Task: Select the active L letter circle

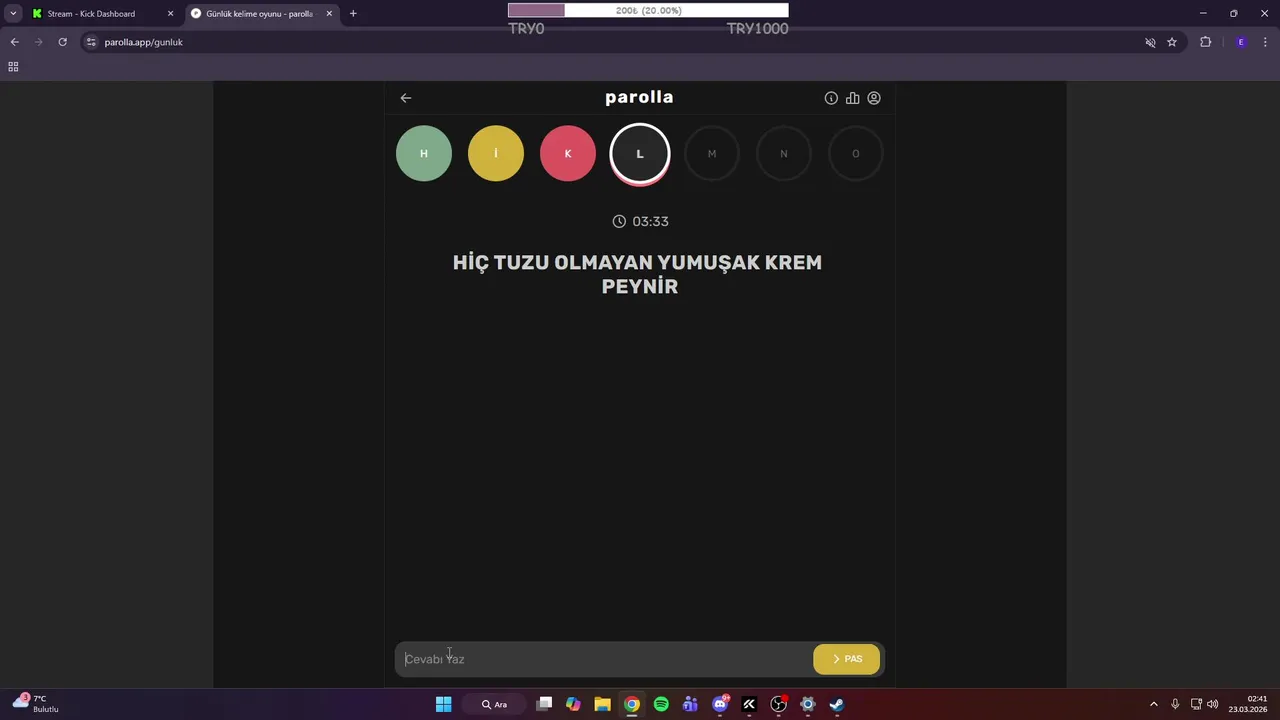Action: (640, 154)
